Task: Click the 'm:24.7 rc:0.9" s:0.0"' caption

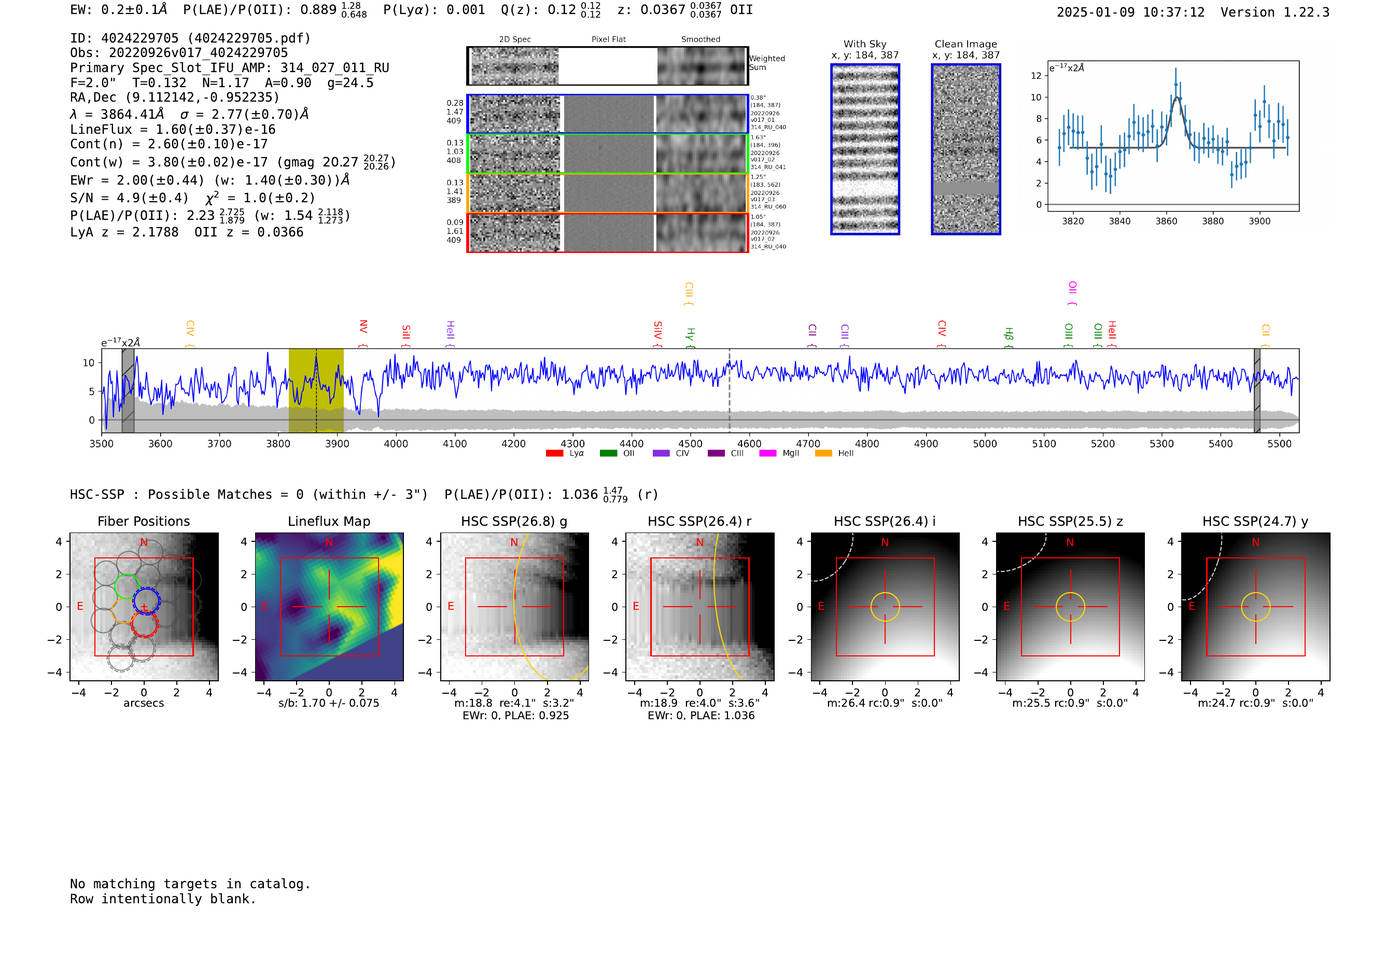Action: 1256,703
